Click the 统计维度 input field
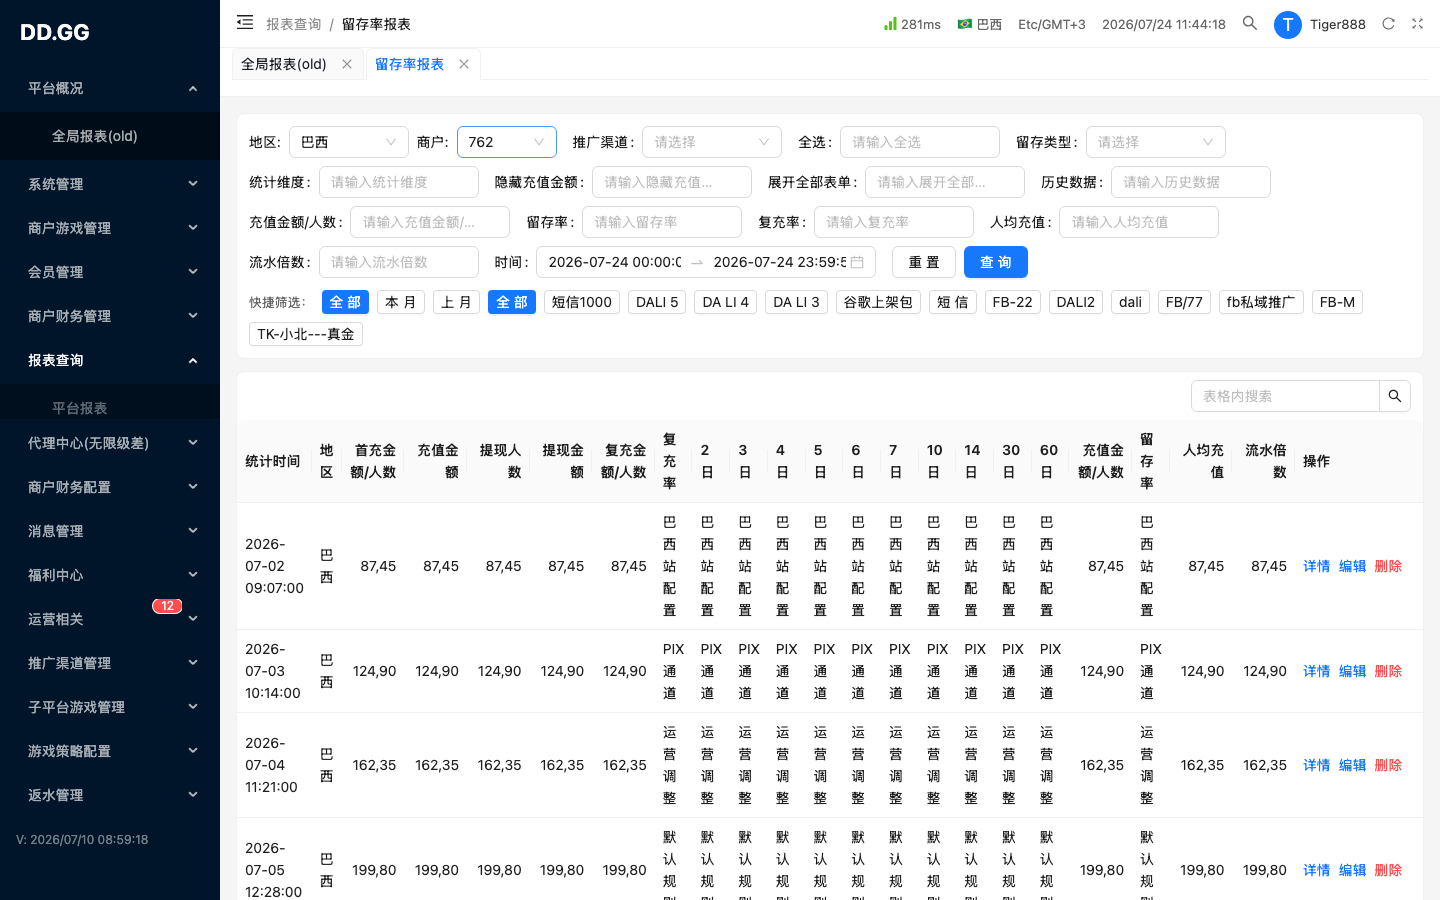 [399, 182]
